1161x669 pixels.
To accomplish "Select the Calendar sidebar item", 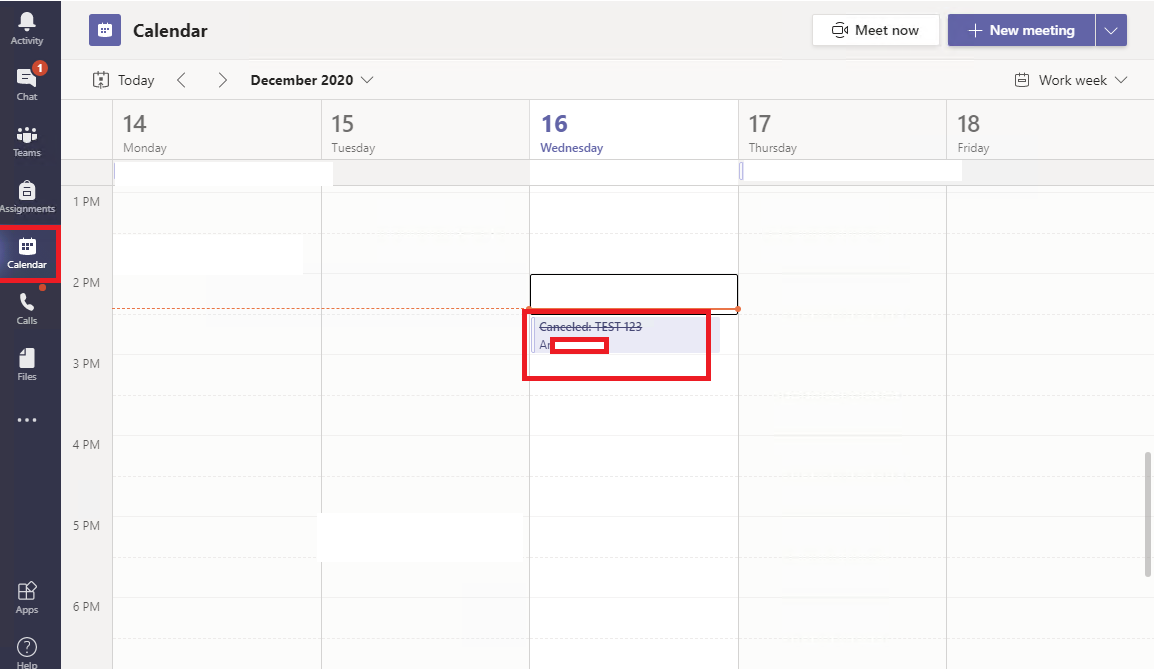I will pyautogui.click(x=27, y=253).
